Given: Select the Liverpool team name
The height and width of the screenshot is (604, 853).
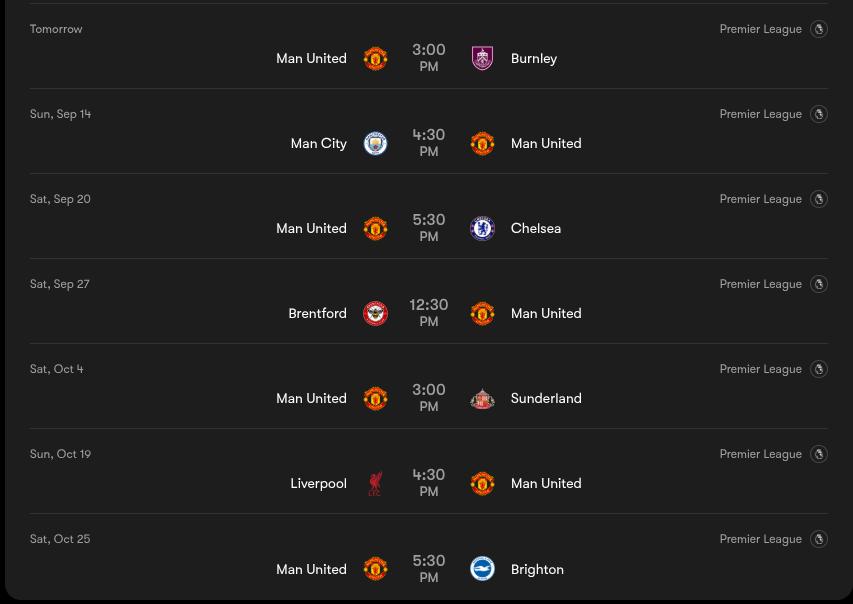Looking at the screenshot, I should pos(318,483).
